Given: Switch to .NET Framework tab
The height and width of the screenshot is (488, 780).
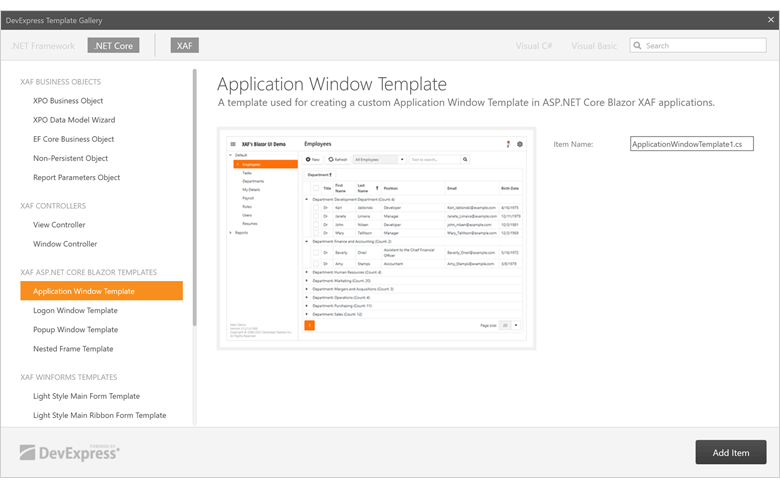Looking at the screenshot, I should 43,46.
